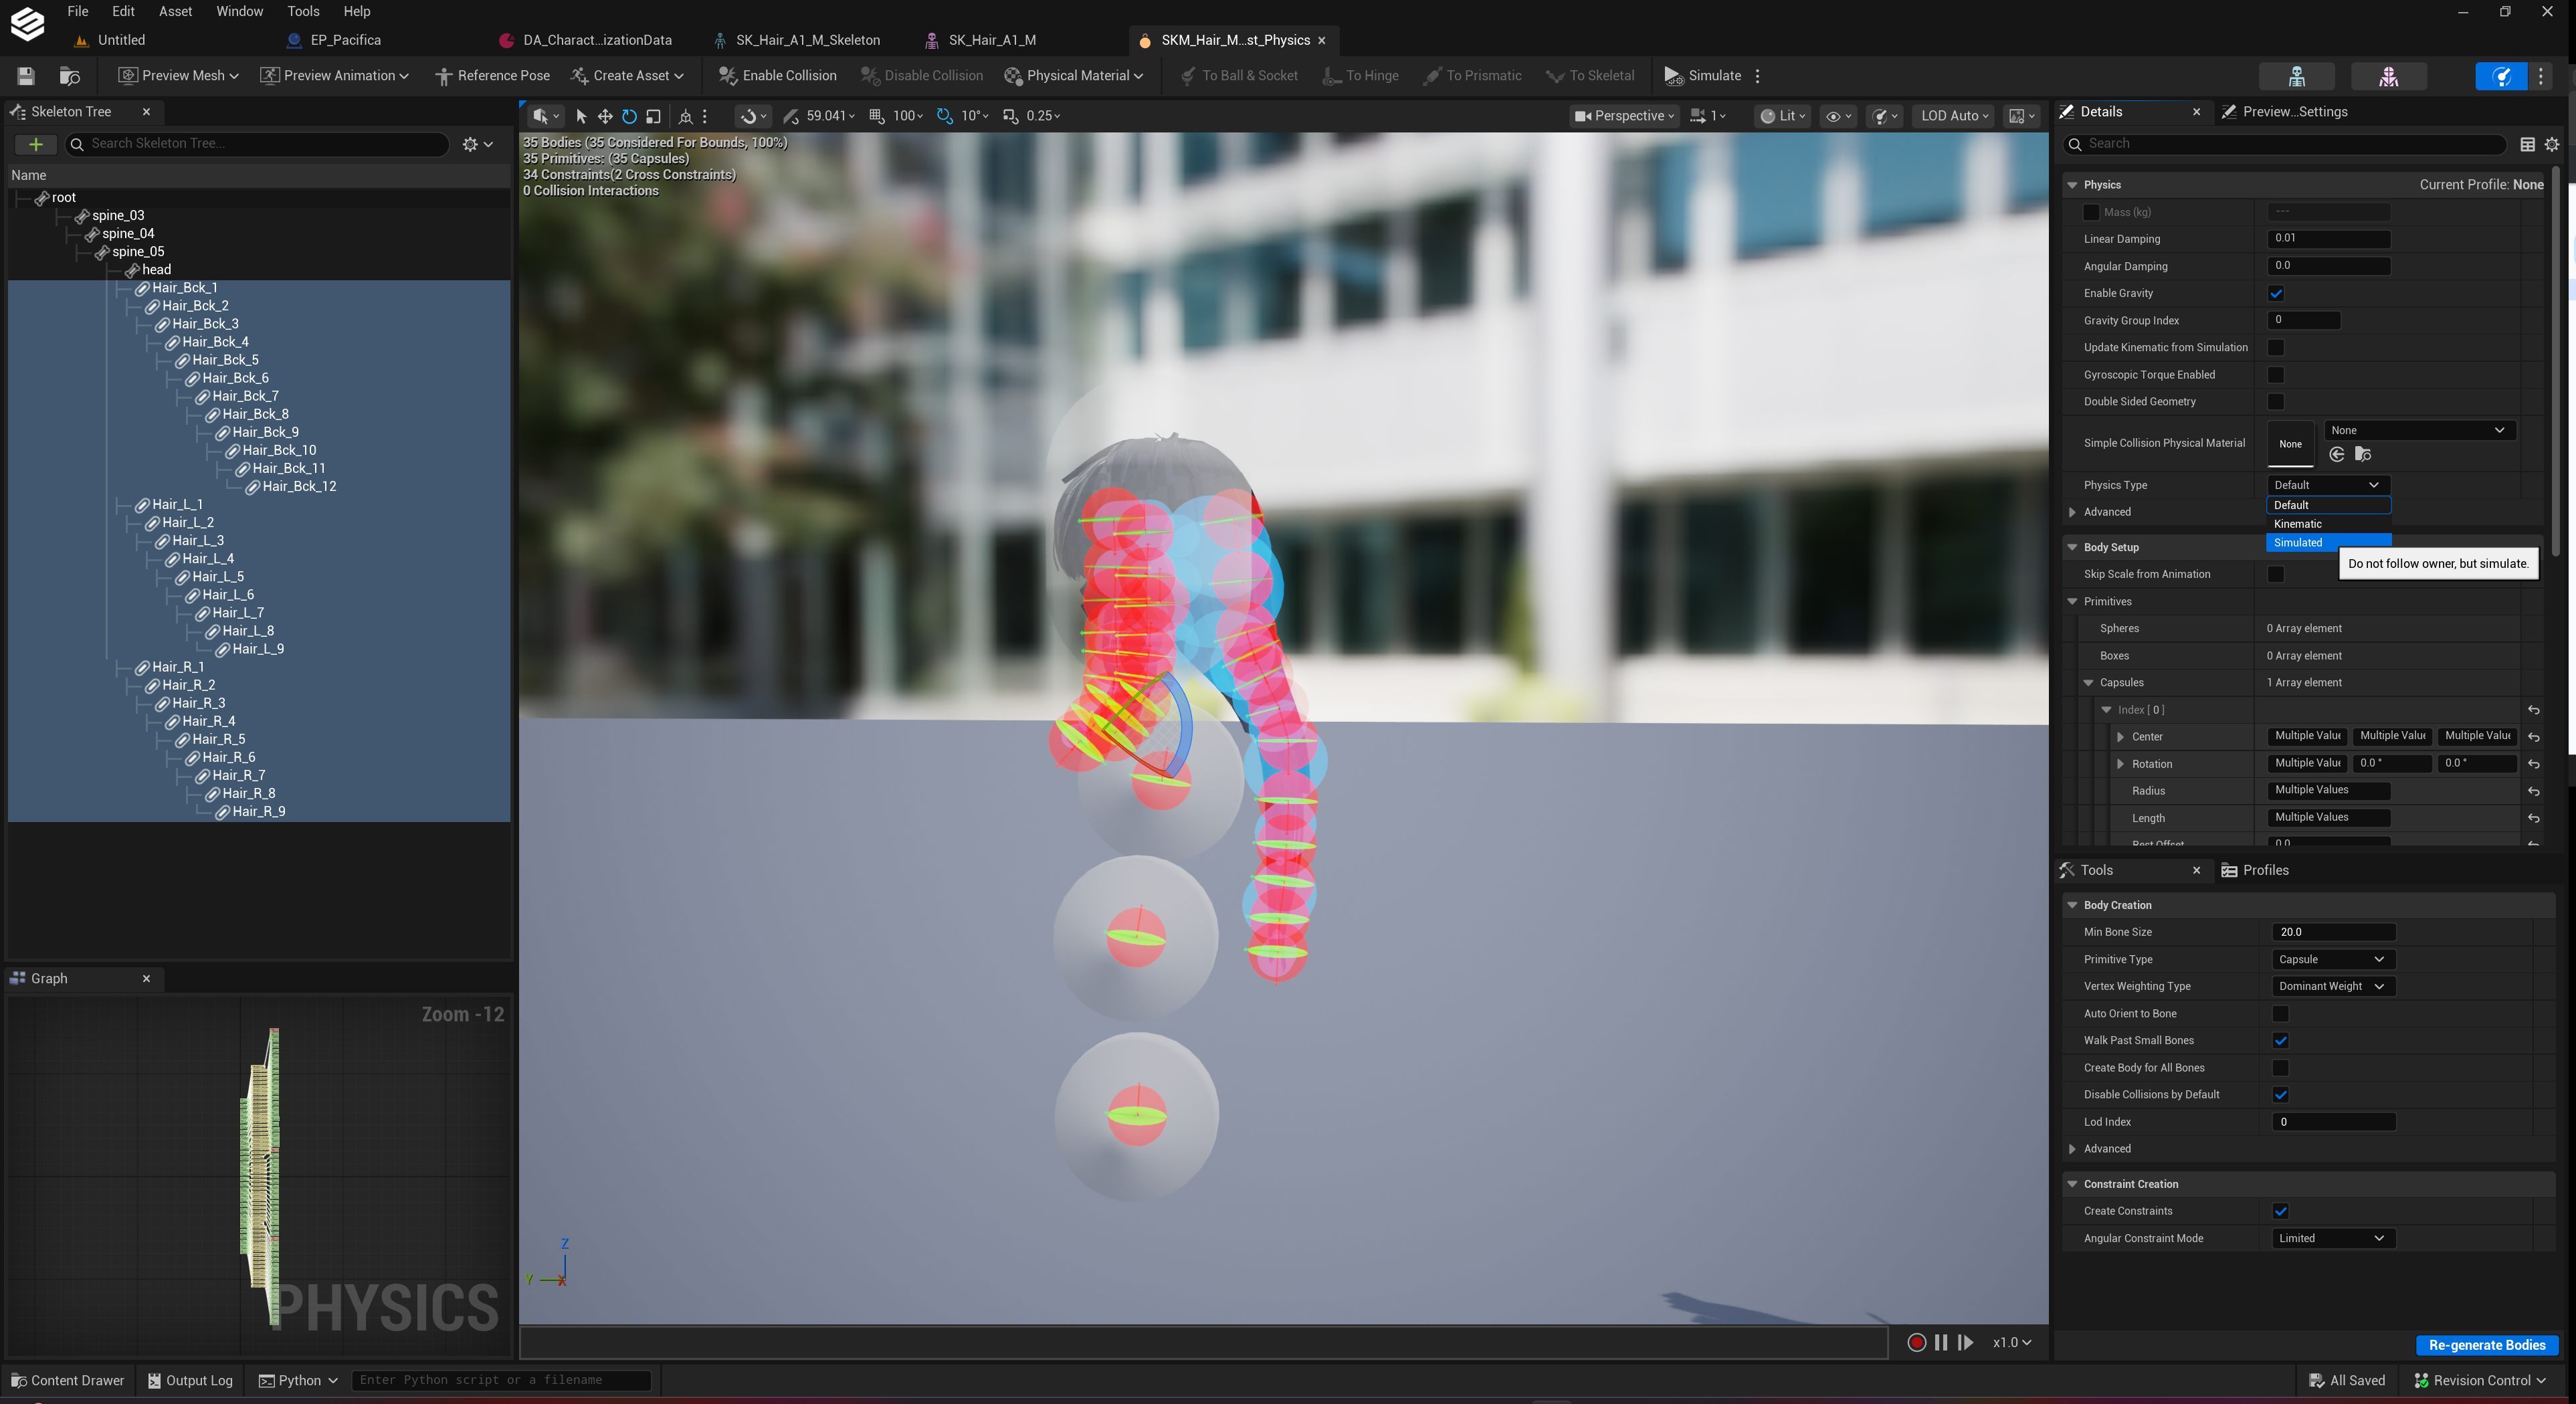
Task: Toggle Enable Gravity checkbox
Action: 2276,293
